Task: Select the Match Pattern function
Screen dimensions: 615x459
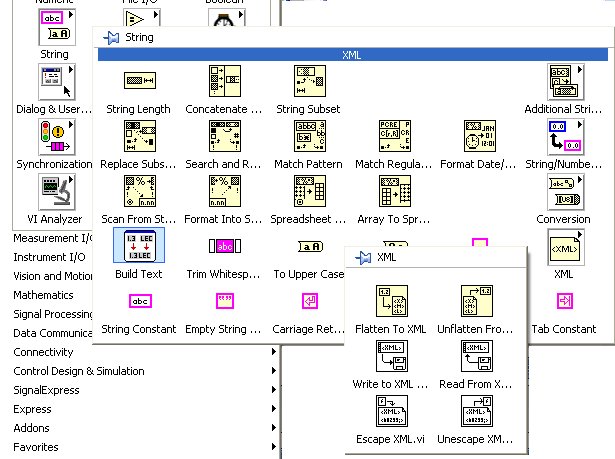Action: coord(310,136)
